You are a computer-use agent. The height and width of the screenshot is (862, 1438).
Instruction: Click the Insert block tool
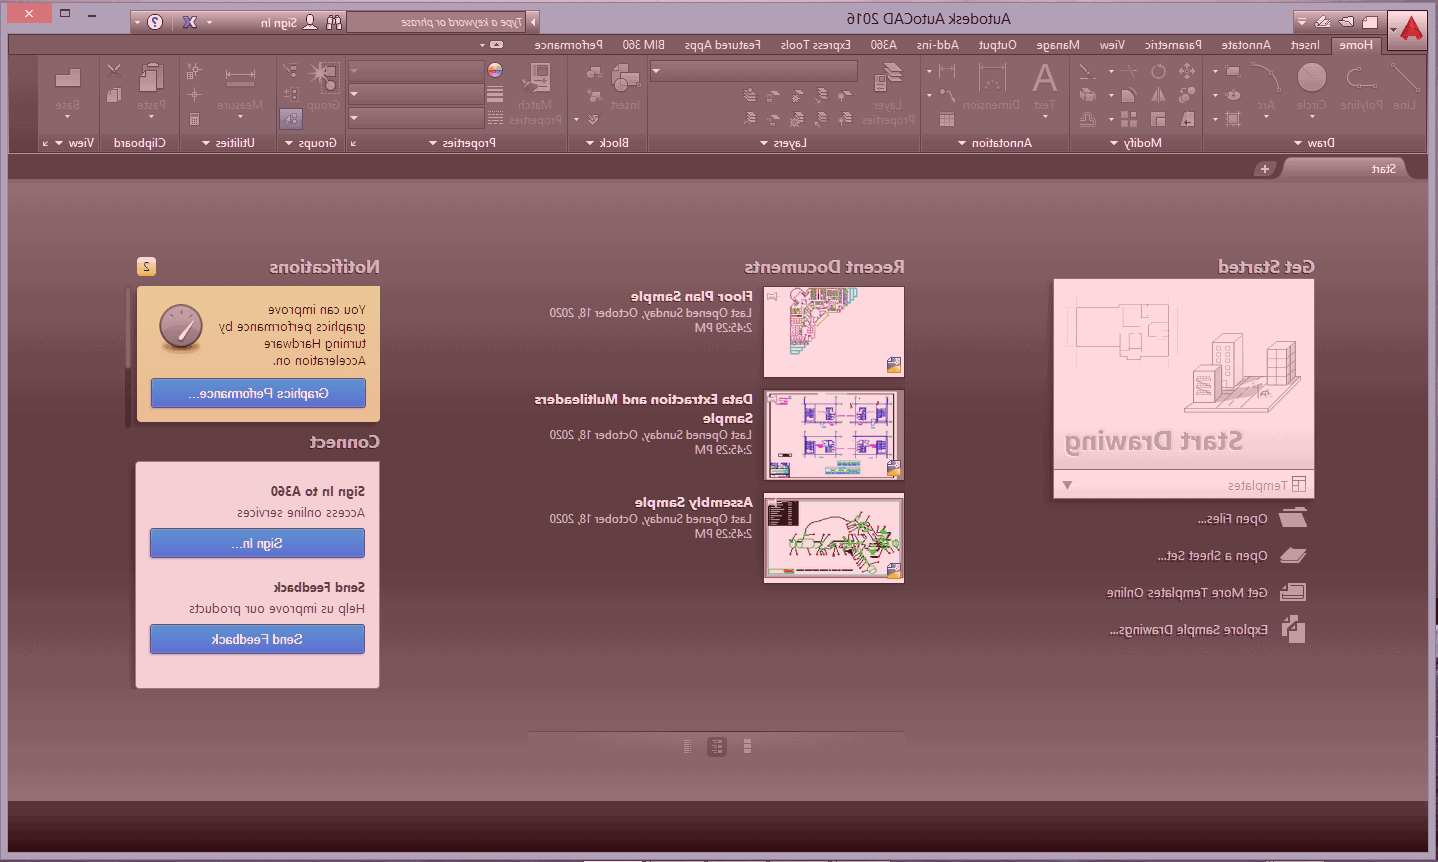[x=625, y=86]
